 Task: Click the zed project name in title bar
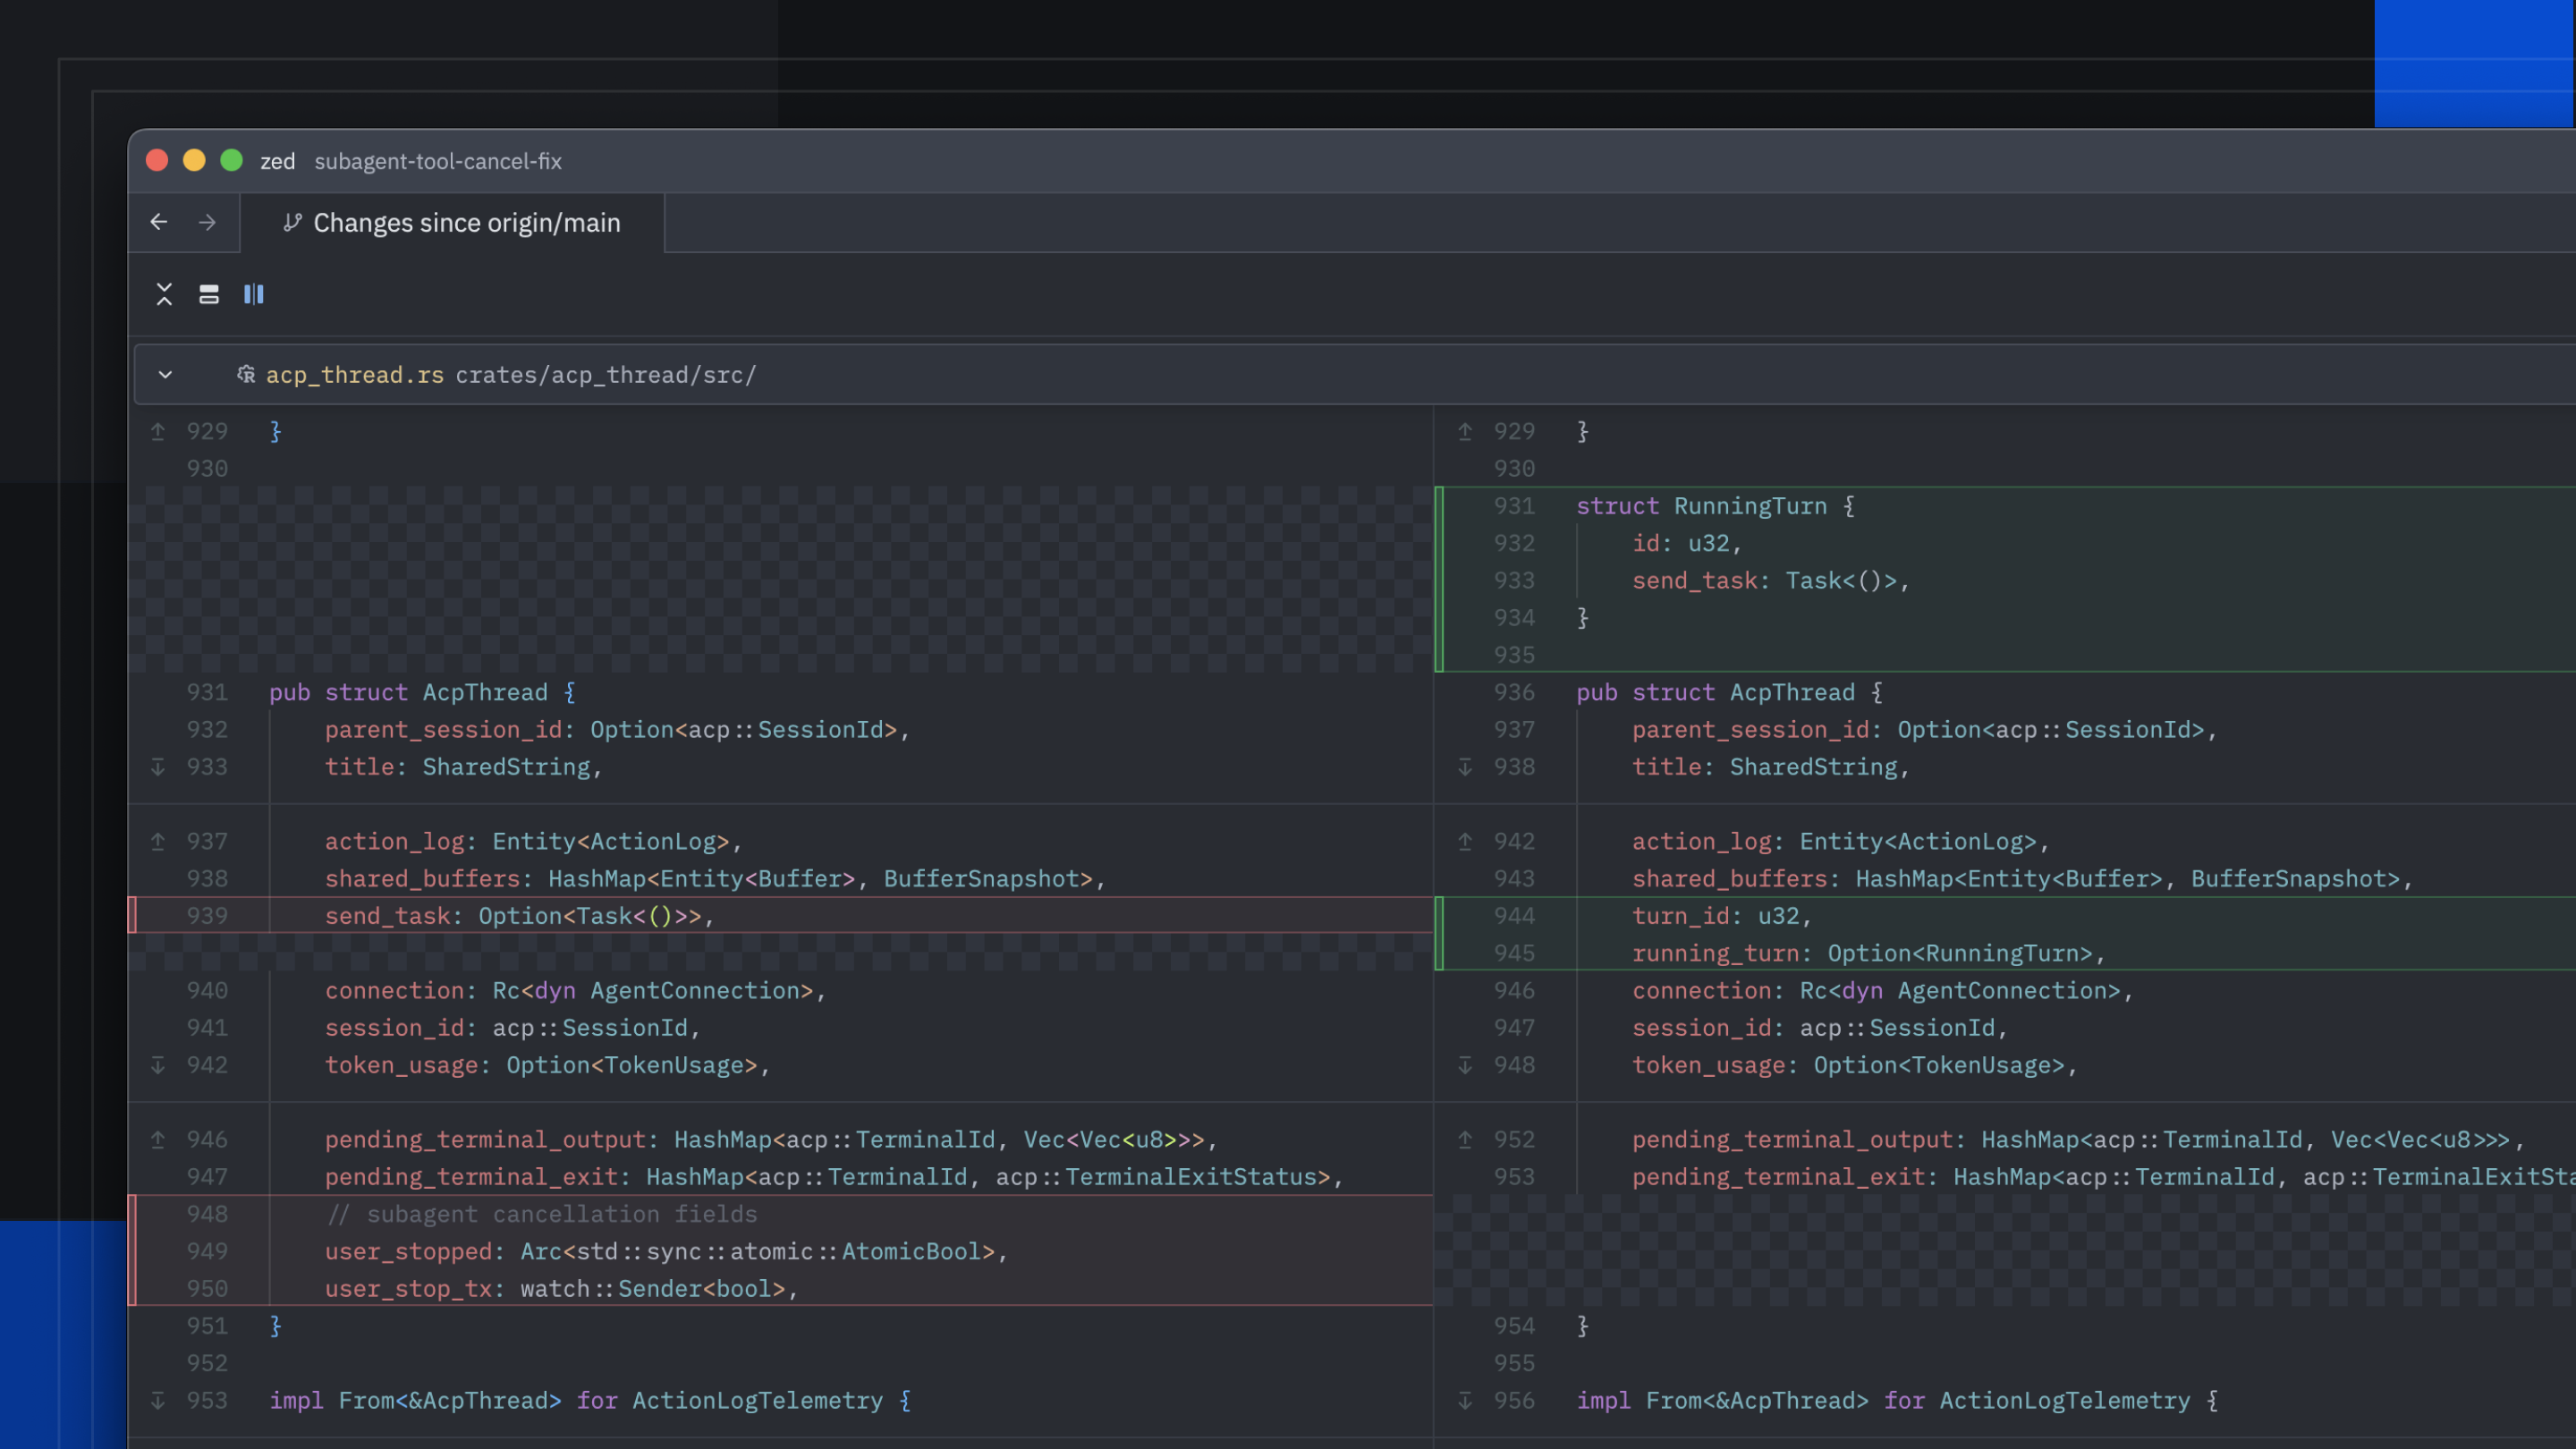[277, 161]
